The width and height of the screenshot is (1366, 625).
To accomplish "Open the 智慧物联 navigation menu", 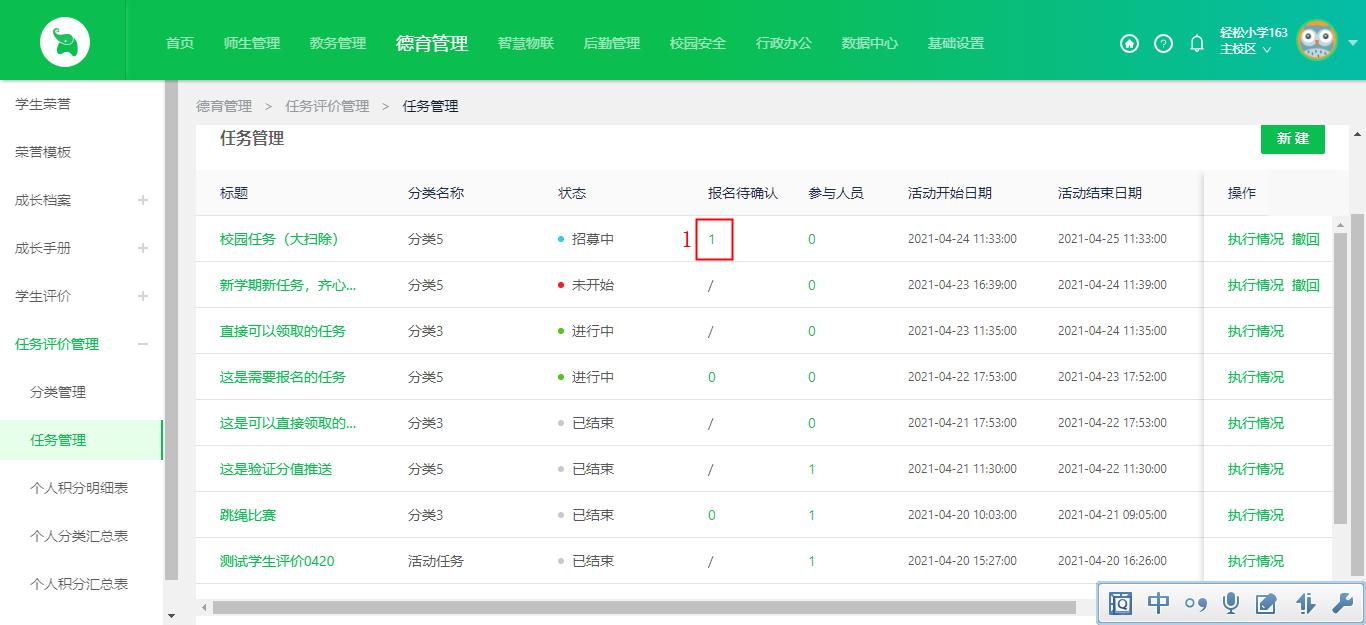I will (525, 43).
